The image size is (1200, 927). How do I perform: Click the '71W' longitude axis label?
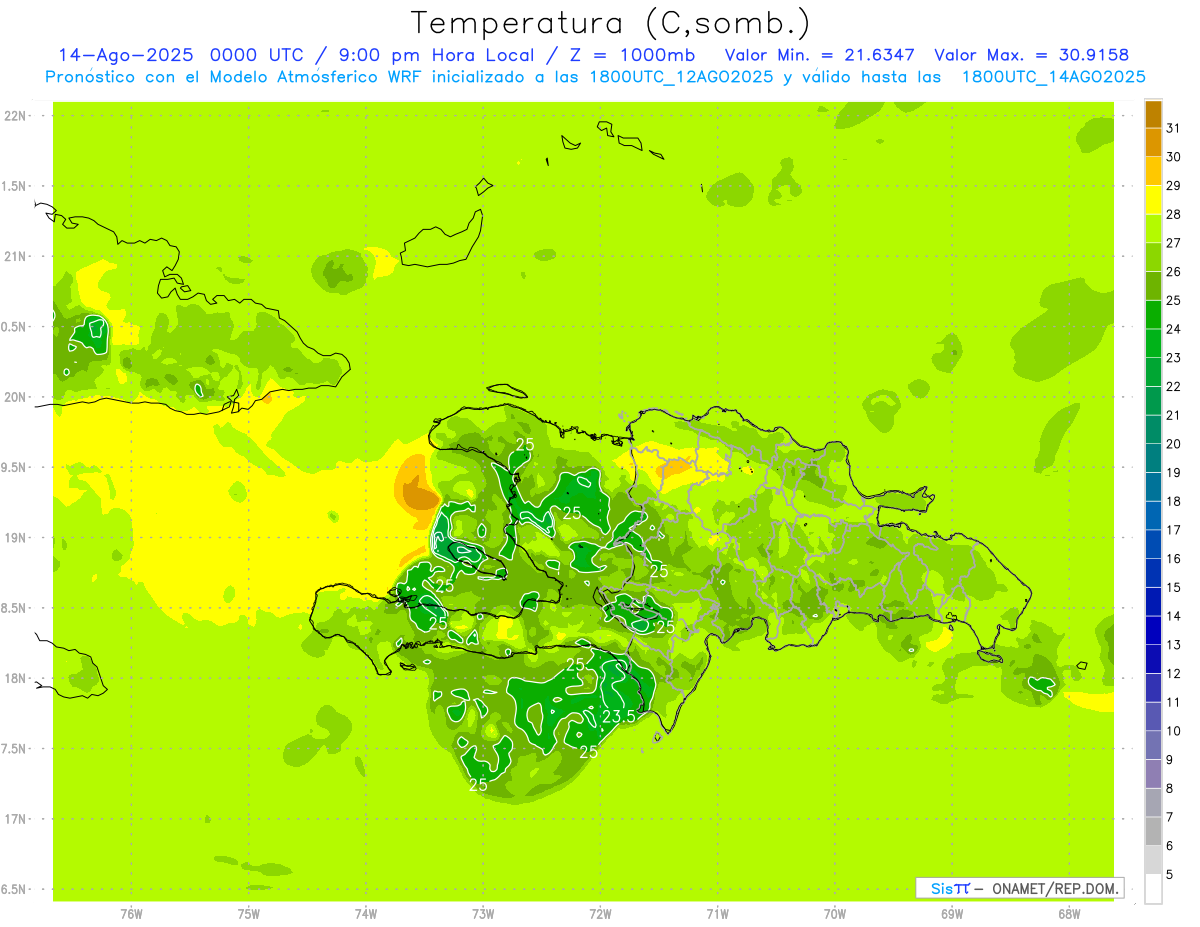(x=717, y=914)
